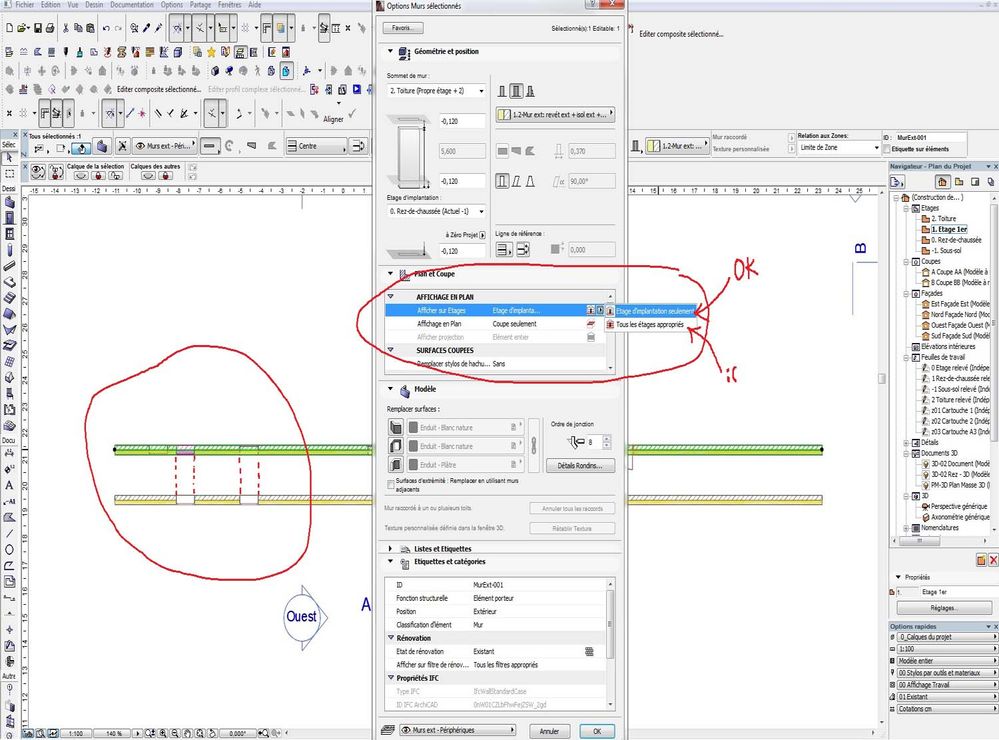Collapse the 'Modèle' panel
The image size is (999, 740).
[391, 388]
